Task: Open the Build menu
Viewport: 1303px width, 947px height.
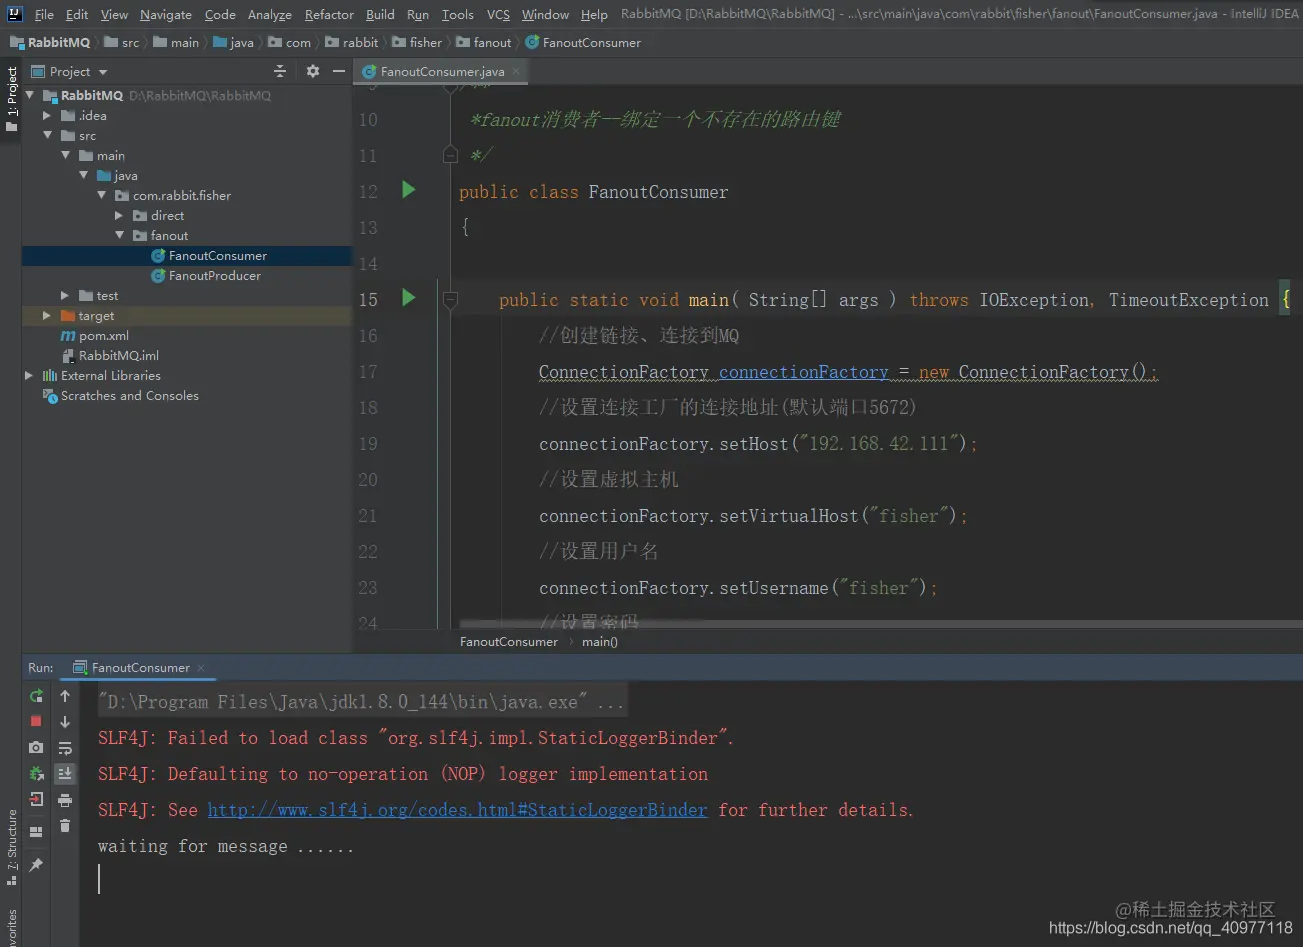Action: tap(380, 14)
